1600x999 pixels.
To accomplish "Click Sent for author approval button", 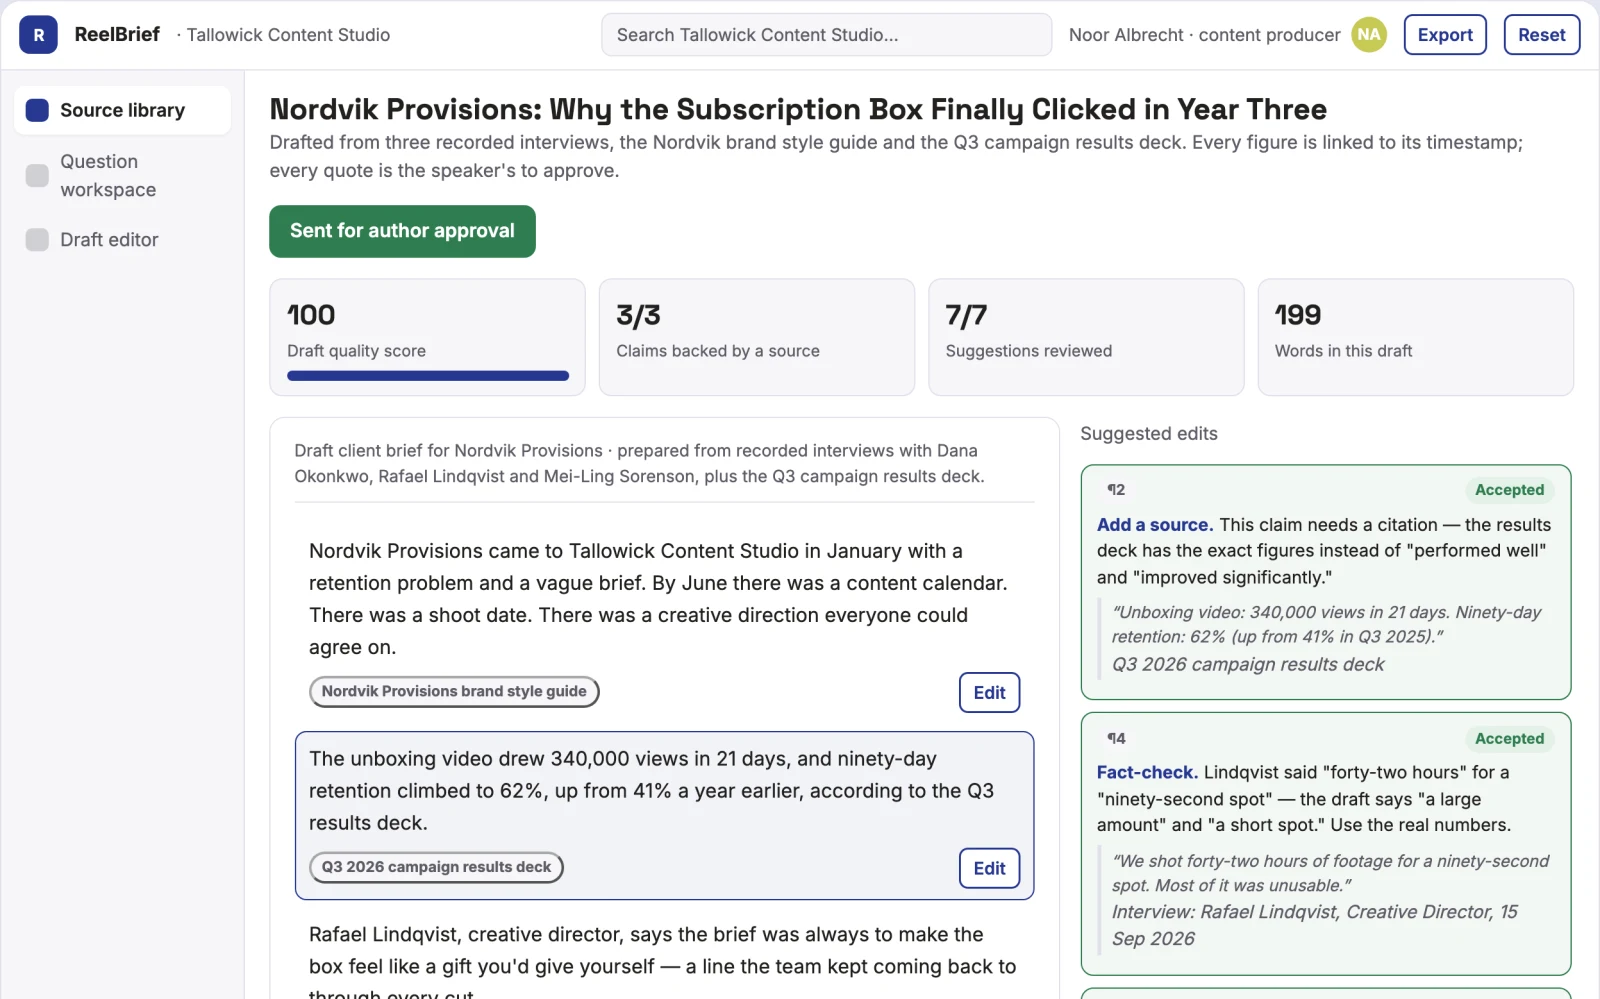I will (x=402, y=231).
